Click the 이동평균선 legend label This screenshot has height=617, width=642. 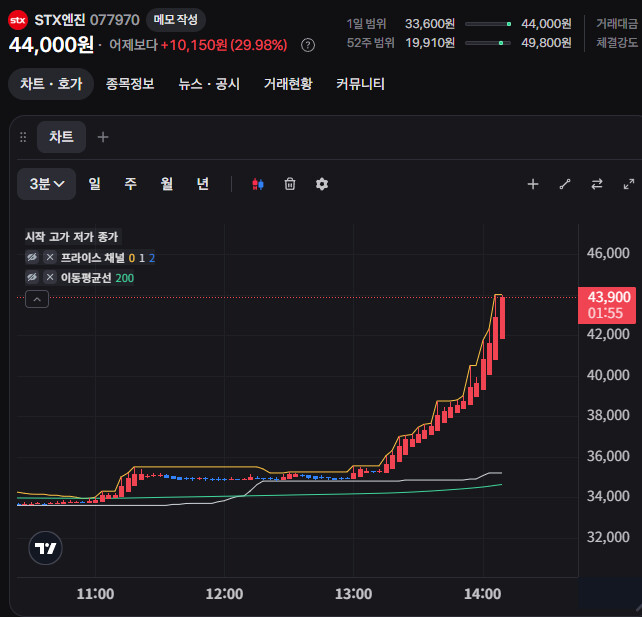click(x=86, y=278)
